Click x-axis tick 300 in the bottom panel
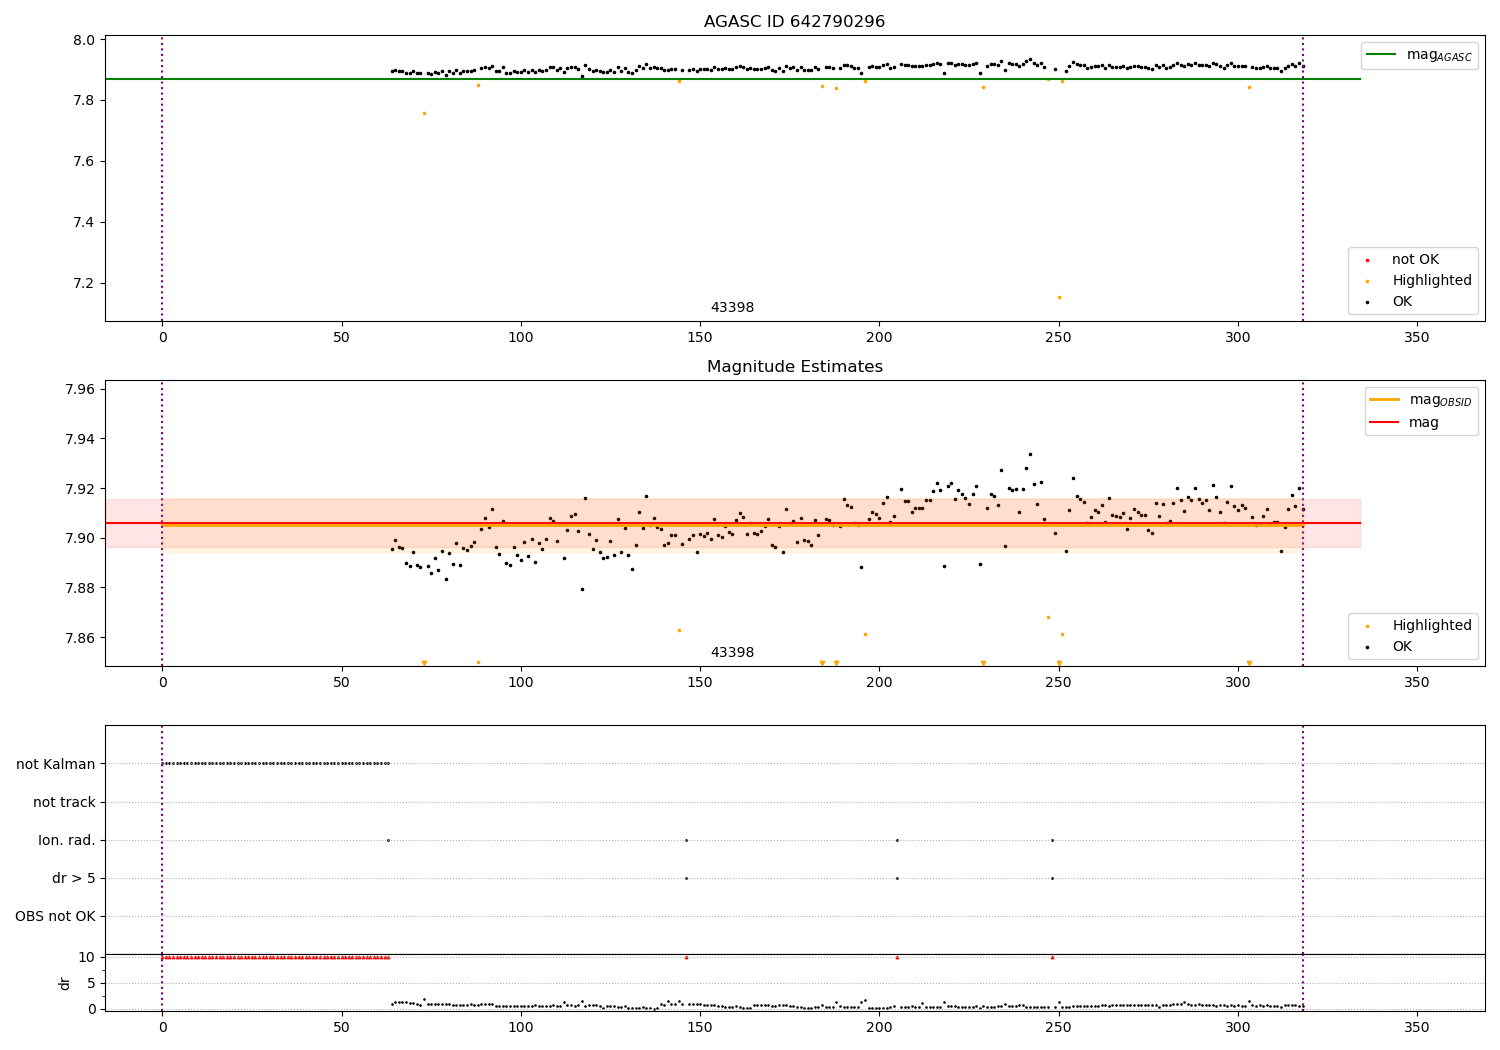The image size is (1500, 1050). (1238, 1027)
